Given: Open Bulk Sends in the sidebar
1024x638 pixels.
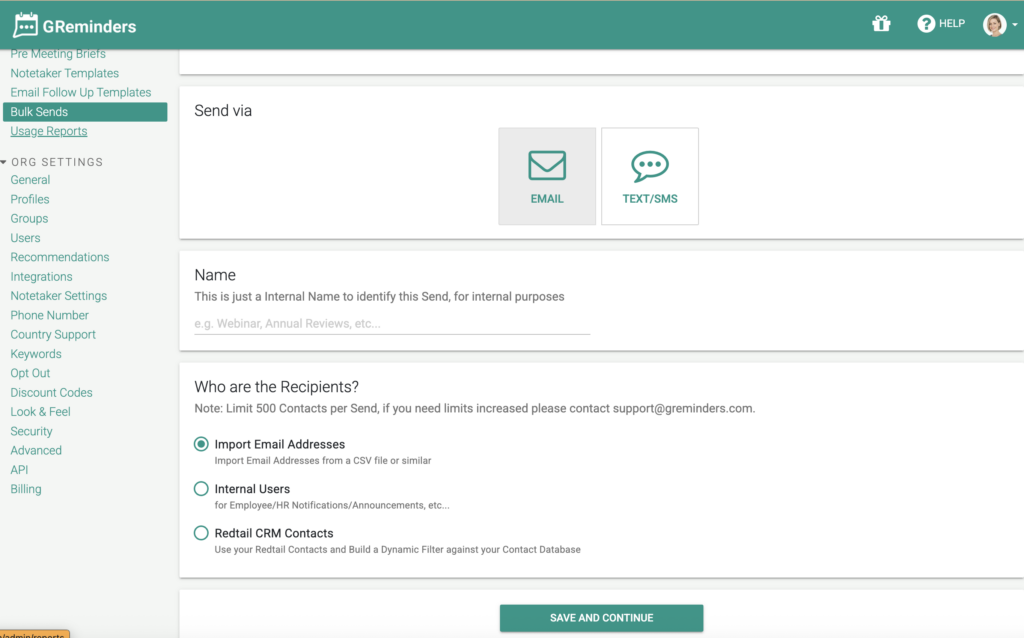Looking at the screenshot, I should pyautogui.click(x=38, y=111).
